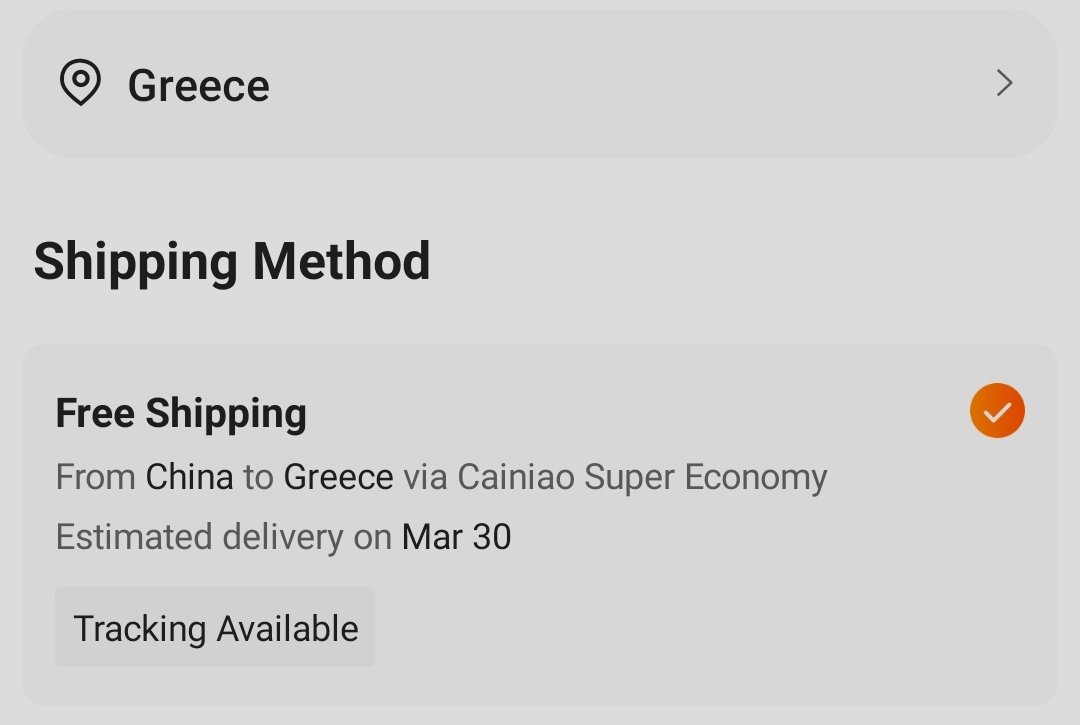
Task: Click the word Economy in carrier name
Action: pyautogui.click(x=756, y=479)
